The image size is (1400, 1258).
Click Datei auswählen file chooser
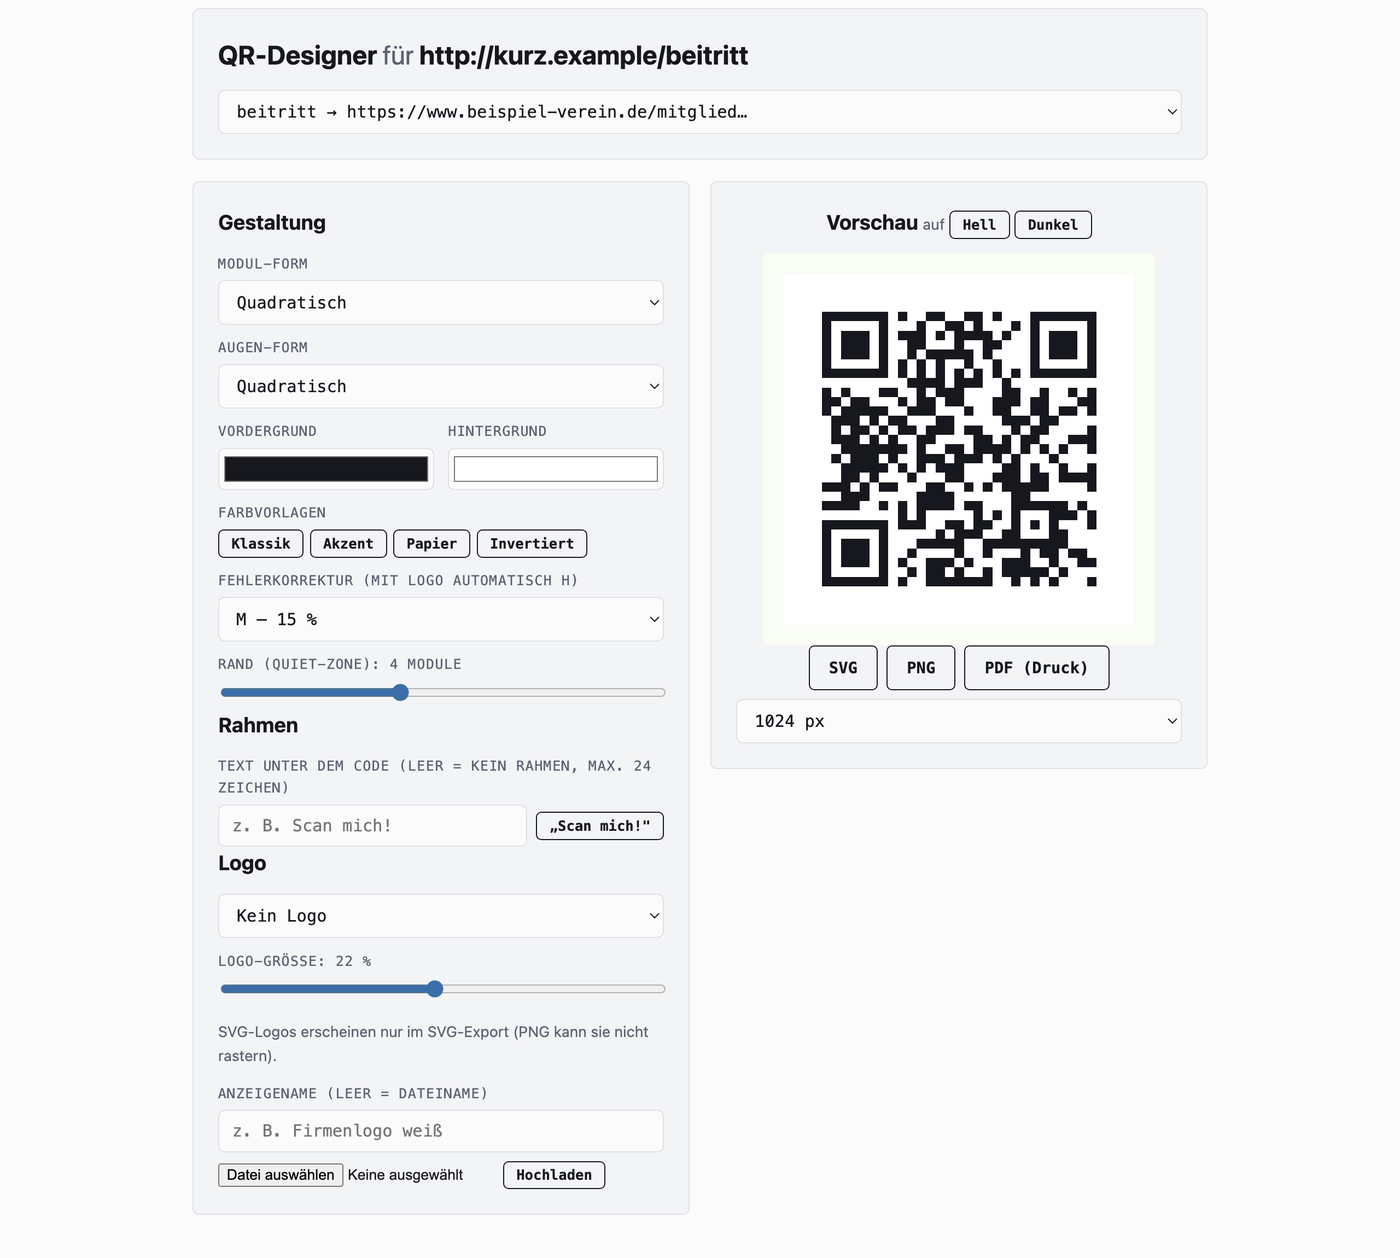click(x=281, y=1175)
